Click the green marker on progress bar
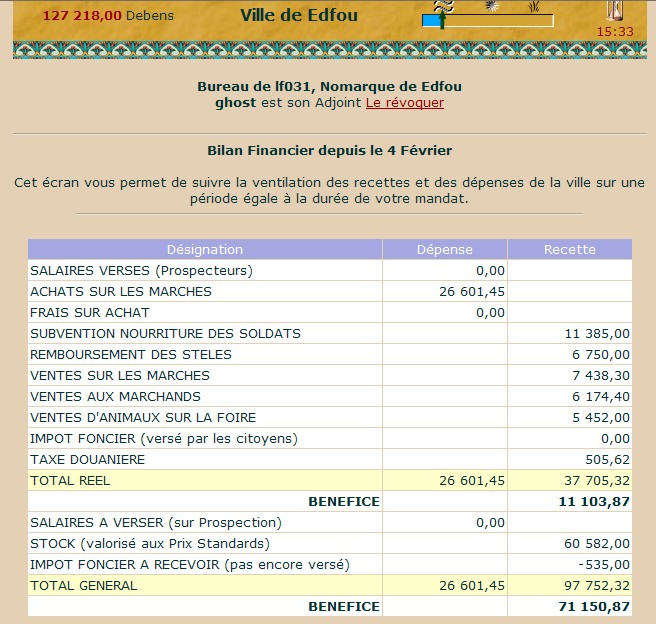The width and height of the screenshot is (656, 624). coord(442,20)
